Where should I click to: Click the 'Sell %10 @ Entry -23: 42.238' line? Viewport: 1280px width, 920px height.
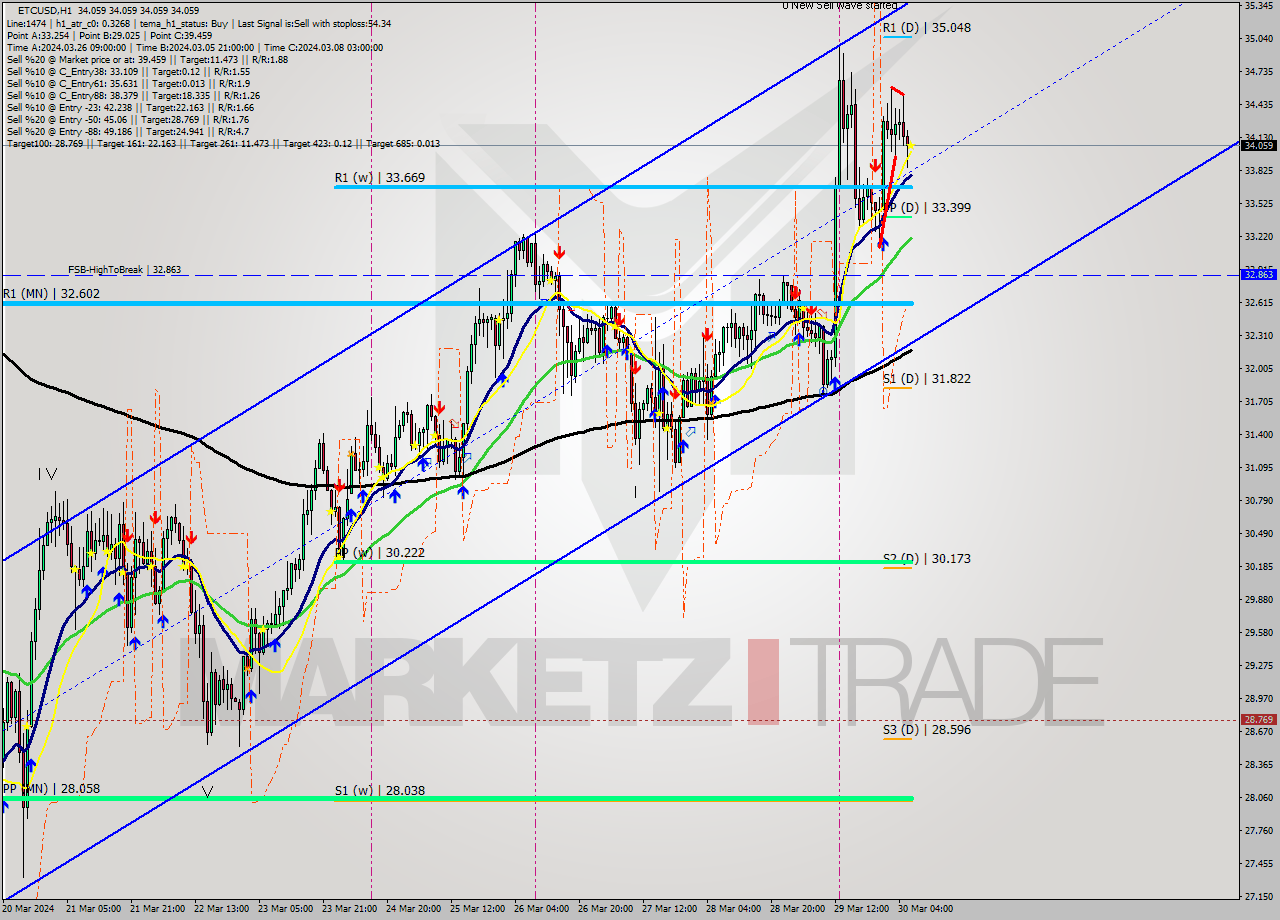[x=130, y=107]
